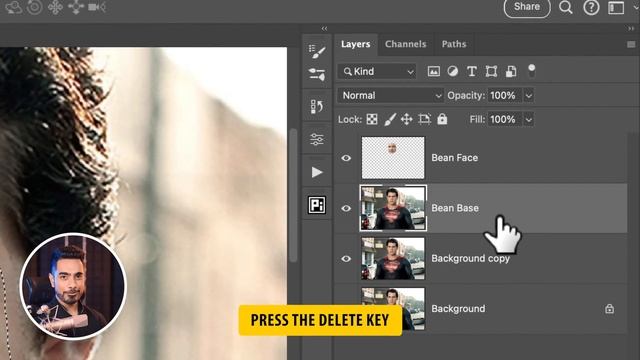Filter layers by adjustment layers icon
The image size is (640, 360).
pyautogui.click(x=452, y=71)
